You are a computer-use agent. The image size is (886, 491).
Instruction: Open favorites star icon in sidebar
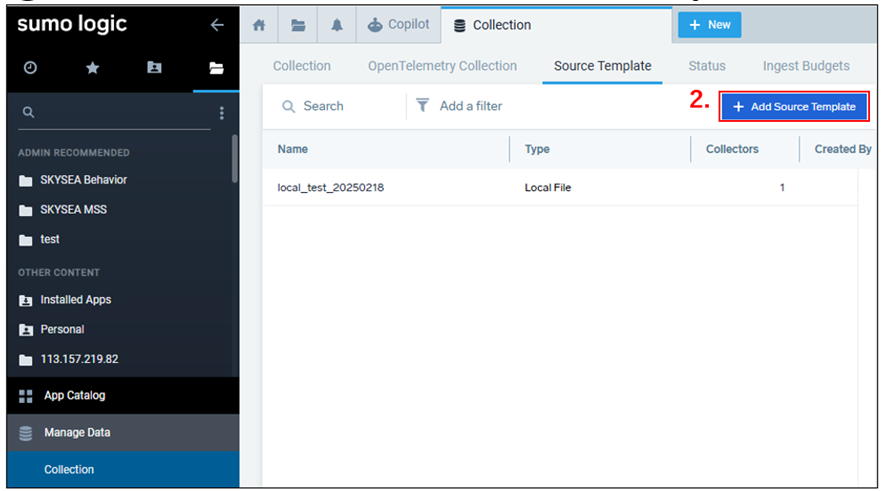93,68
